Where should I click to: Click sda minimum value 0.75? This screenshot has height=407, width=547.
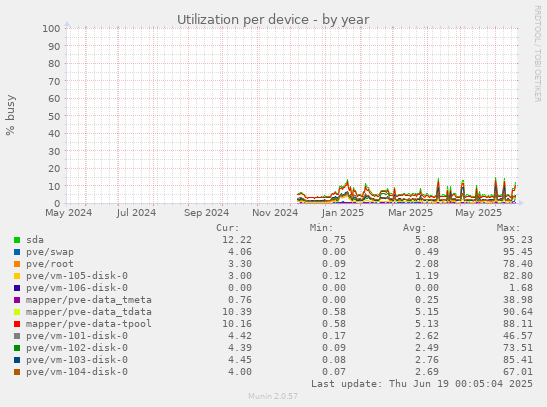point(334,240)
